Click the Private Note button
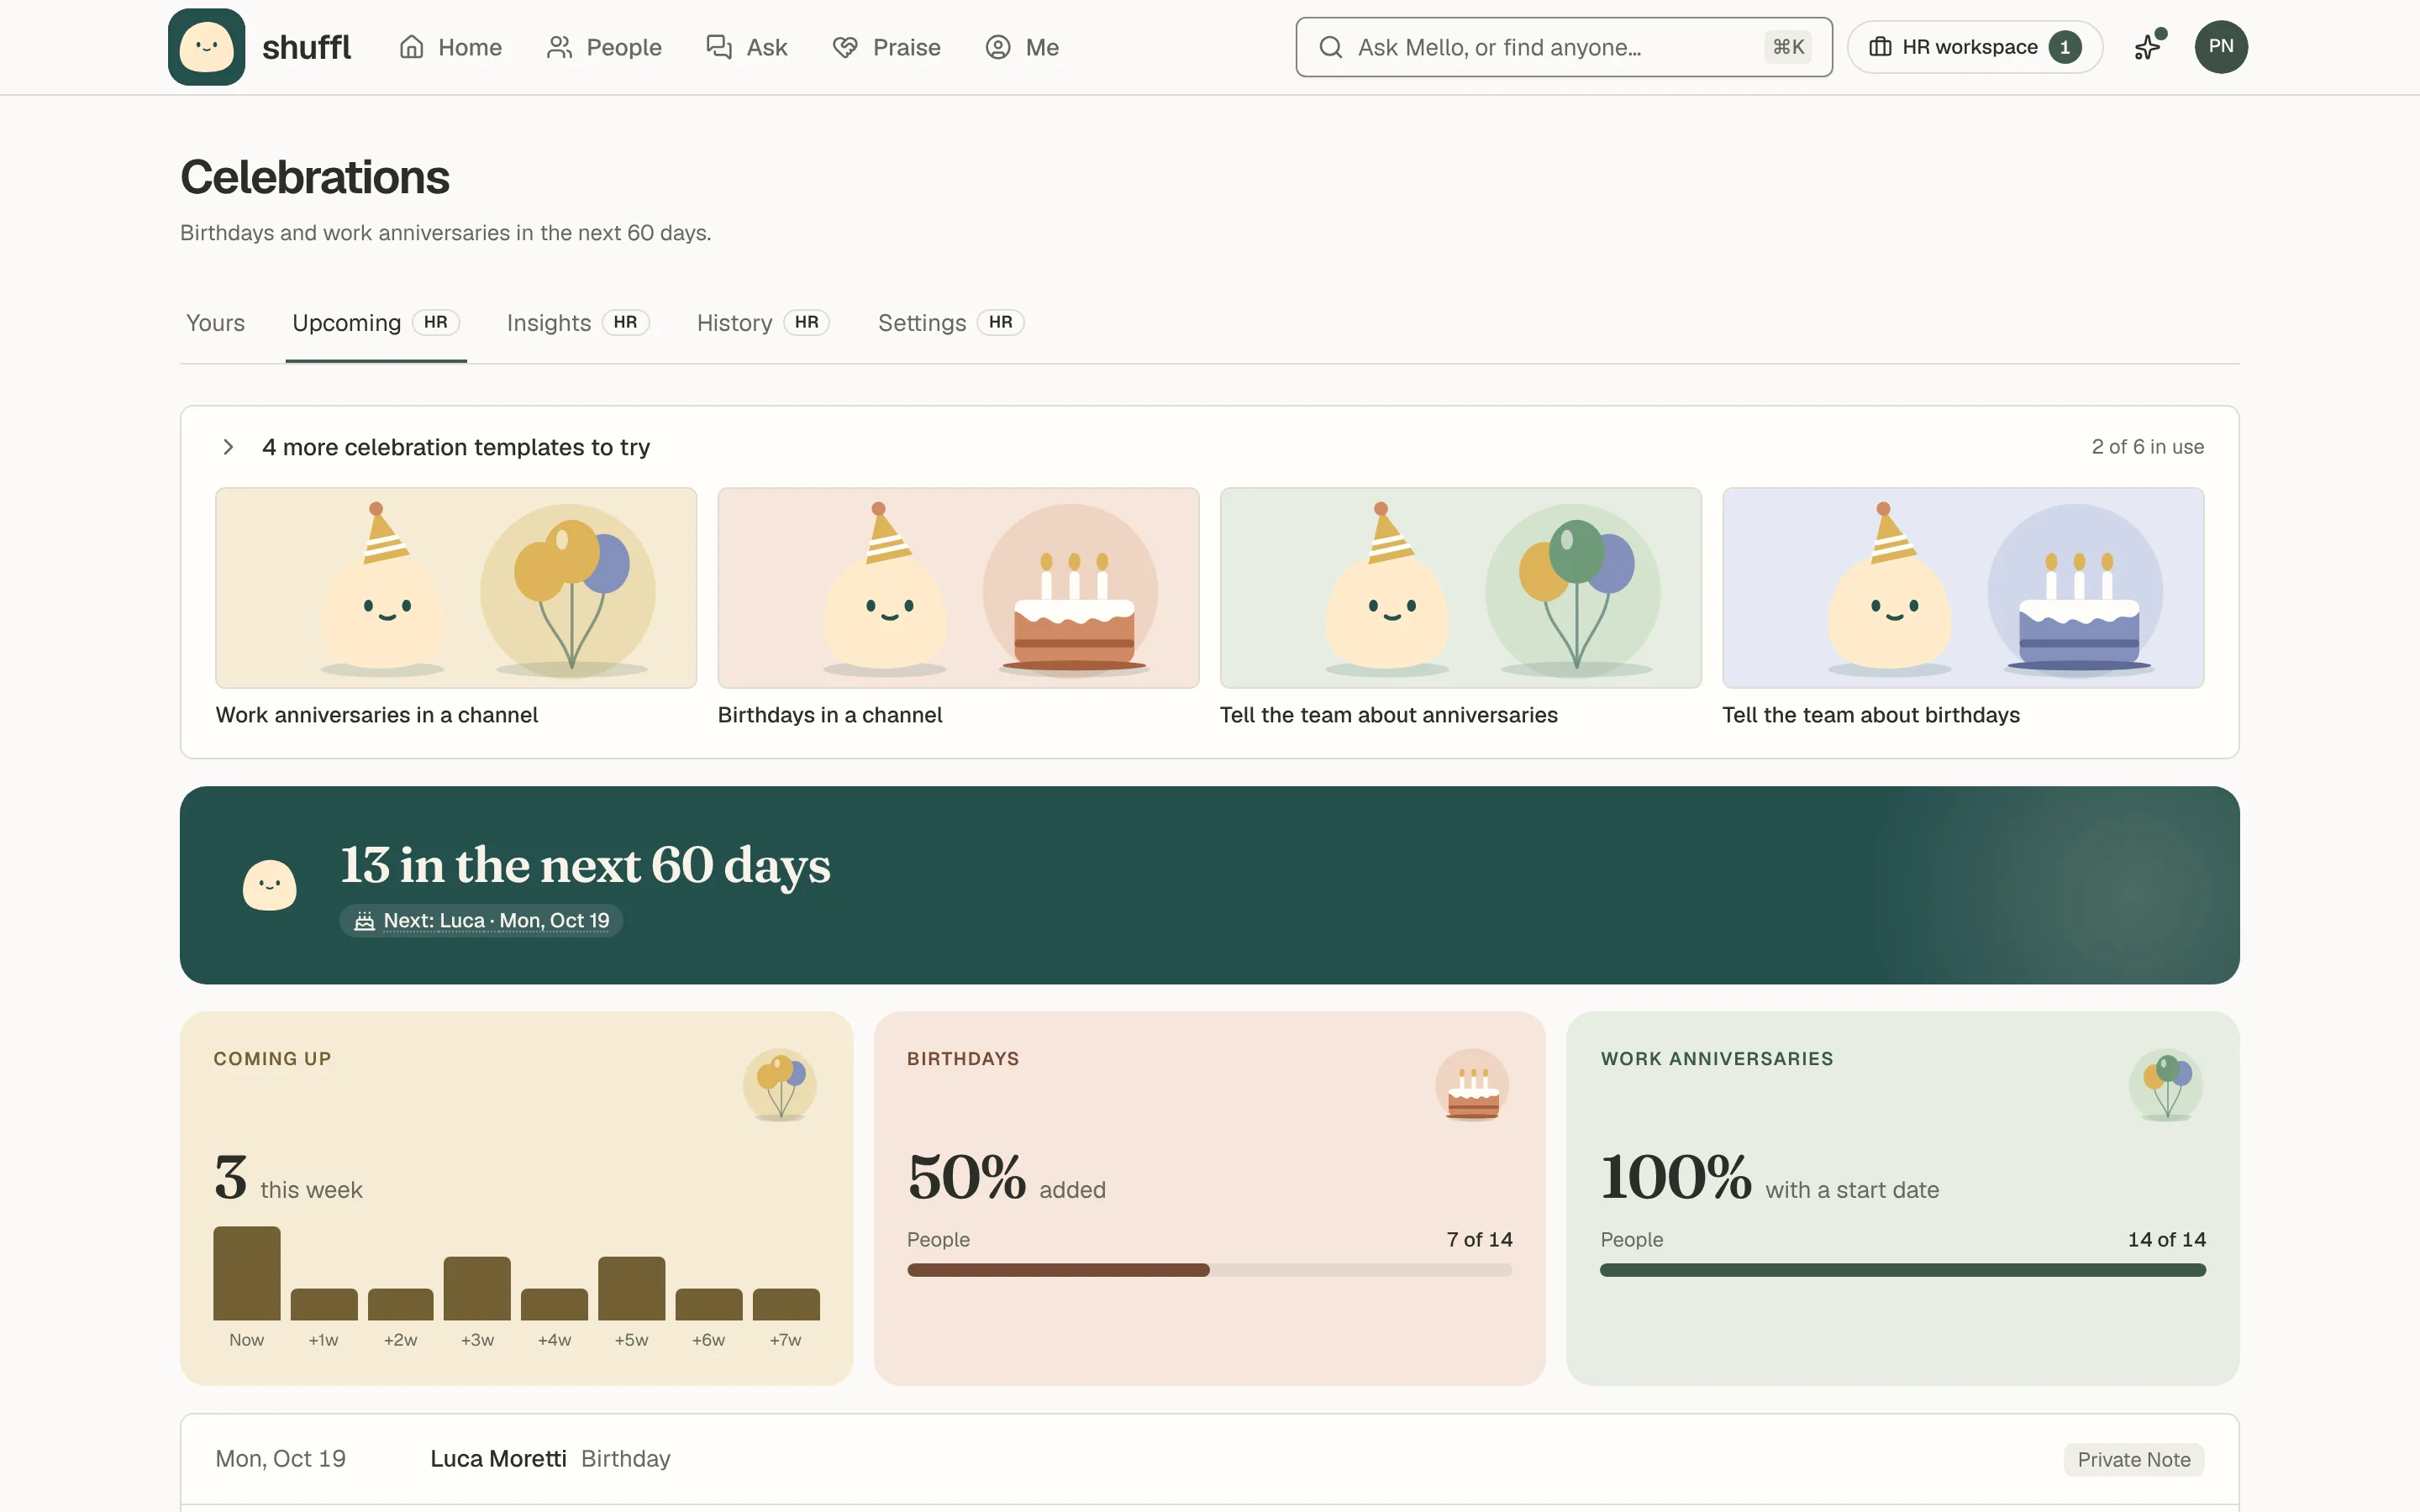This screenshot has width=2420, height=1512. click(x=2133, y=1459)
